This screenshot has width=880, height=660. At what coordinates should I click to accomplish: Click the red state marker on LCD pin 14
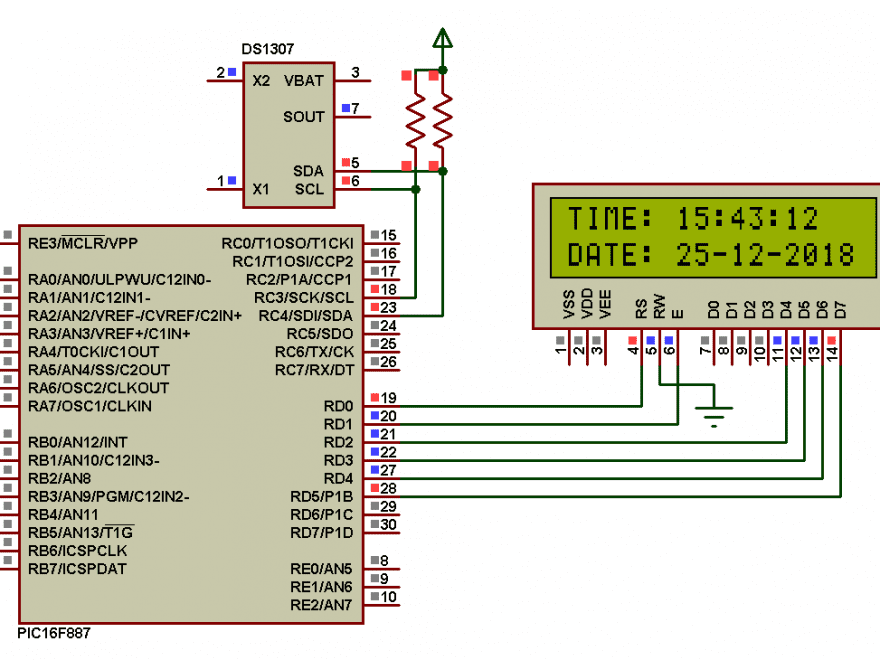point(831,340)
